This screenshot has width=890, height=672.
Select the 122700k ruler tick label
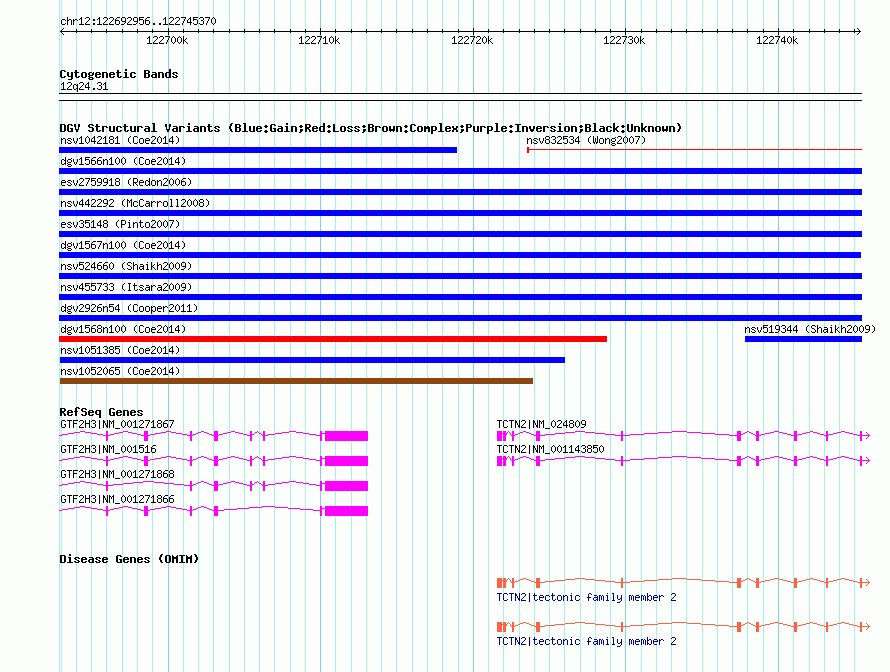point(167,40)
